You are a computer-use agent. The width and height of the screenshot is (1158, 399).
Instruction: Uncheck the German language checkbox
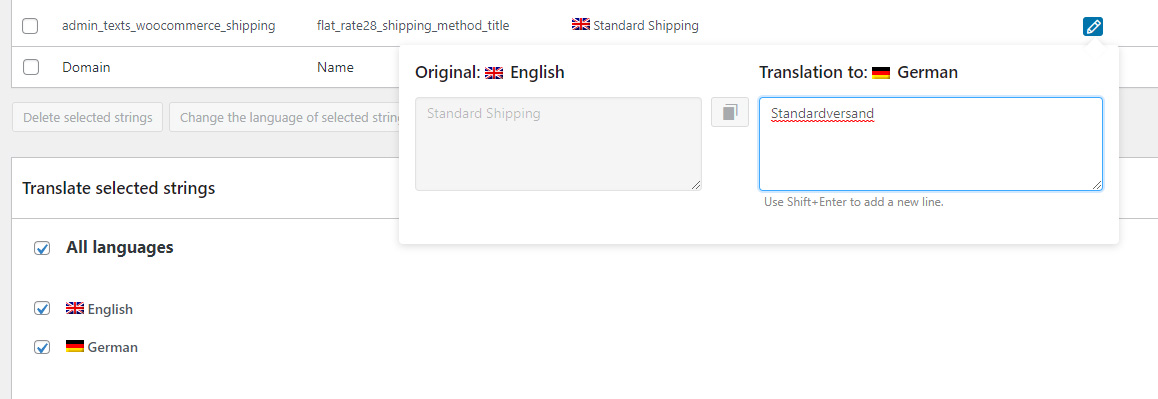coord(42,347)
